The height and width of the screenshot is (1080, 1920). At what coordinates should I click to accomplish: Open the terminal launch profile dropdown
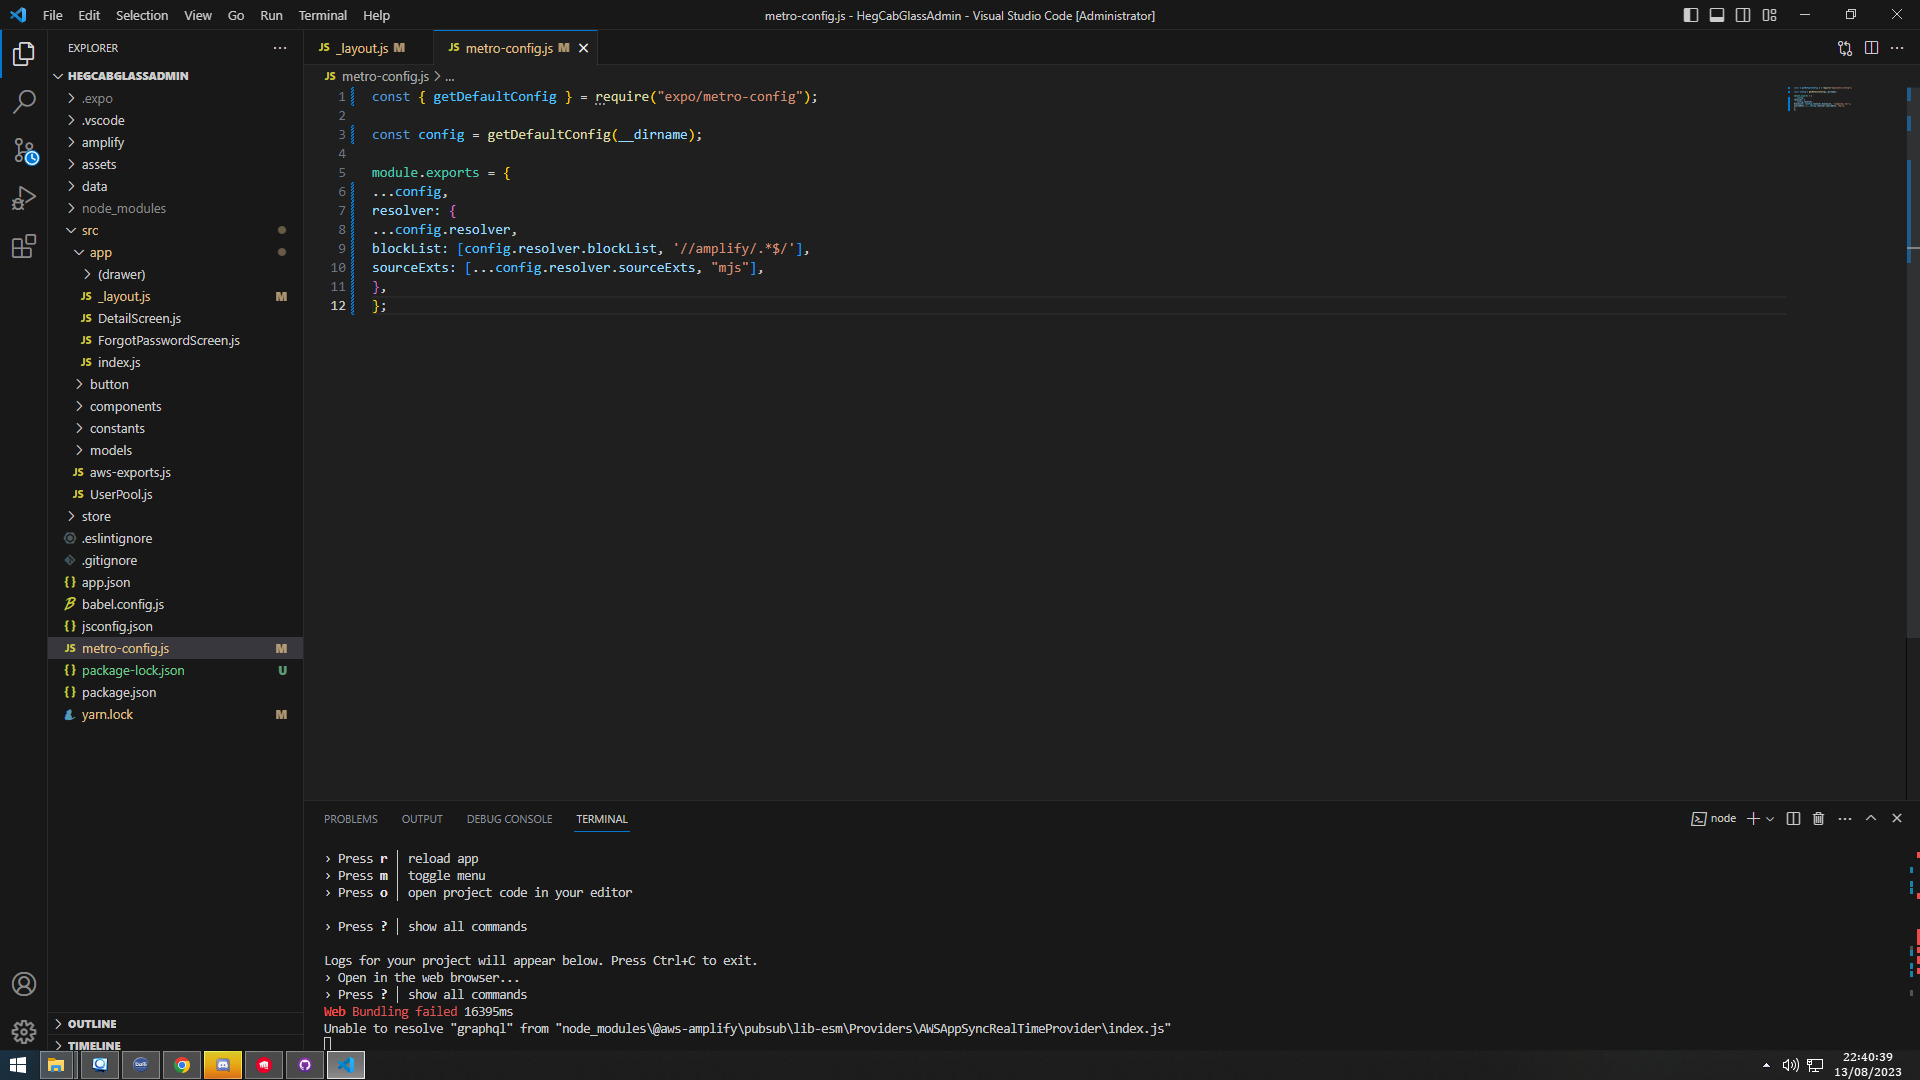click(1770, 818)
